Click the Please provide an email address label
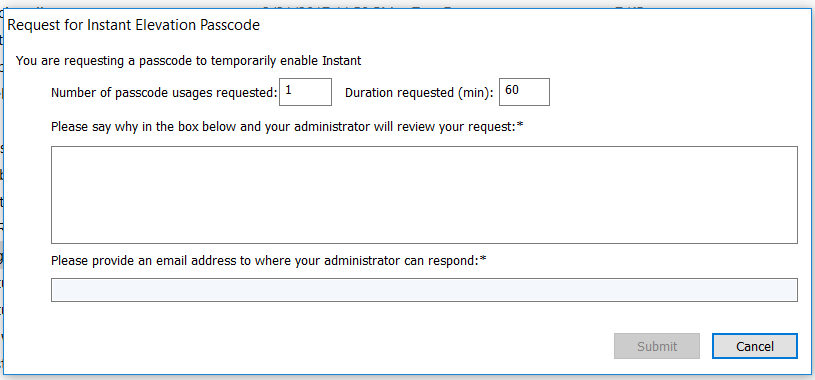Image resolution: width=815 pixels, height=380 pixels. [268, 260]
